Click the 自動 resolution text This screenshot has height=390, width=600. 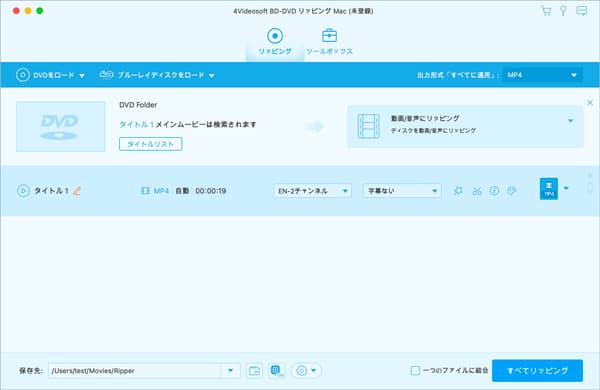pyautogui.click(x=182, y=191)
